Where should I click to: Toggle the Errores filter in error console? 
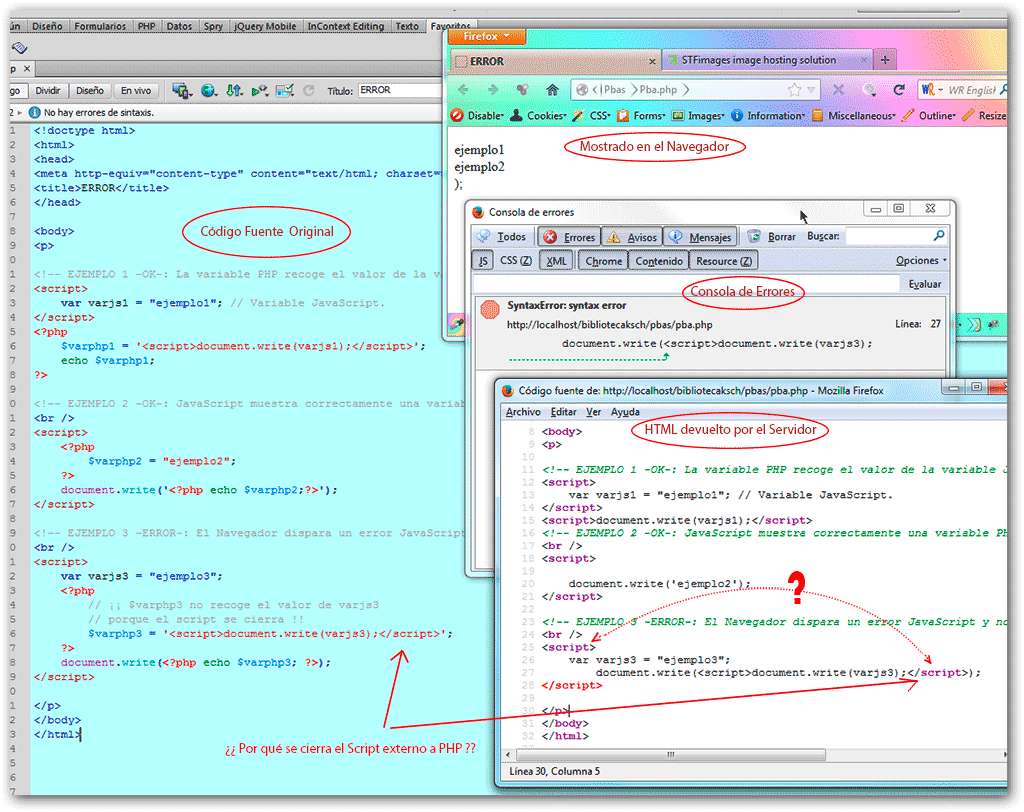pyautogui.click(x=569, y=236)
